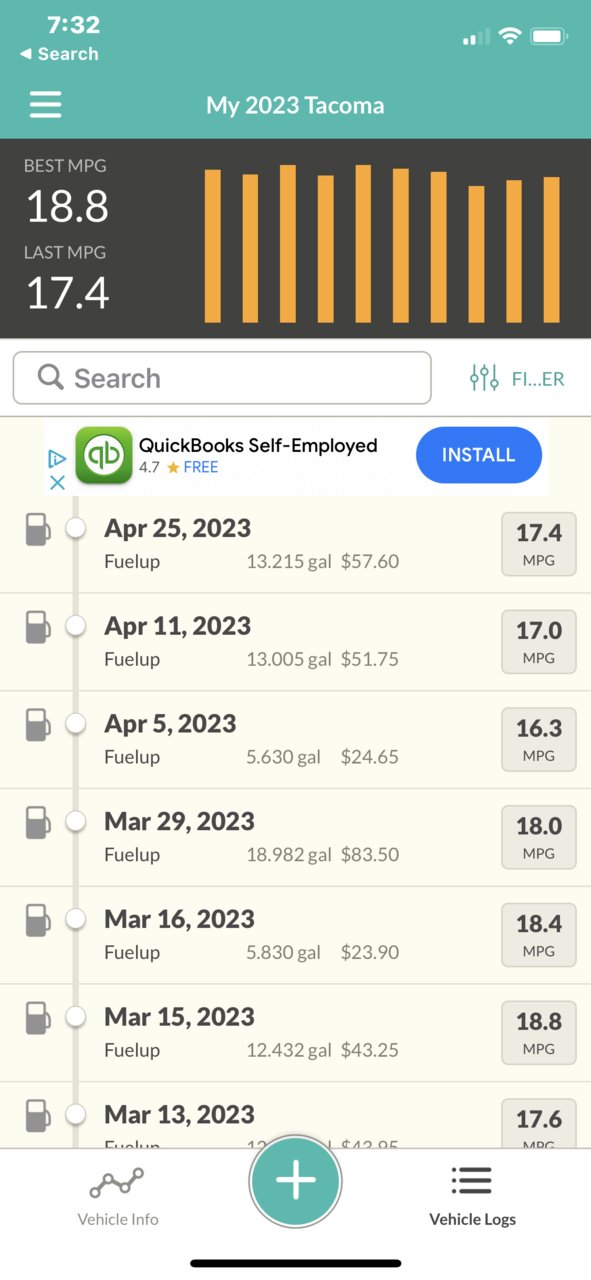This screenshot has width=591, height=1280.
Task: Tap the My 2023 Tacoma title
Action: click(295, 105)
